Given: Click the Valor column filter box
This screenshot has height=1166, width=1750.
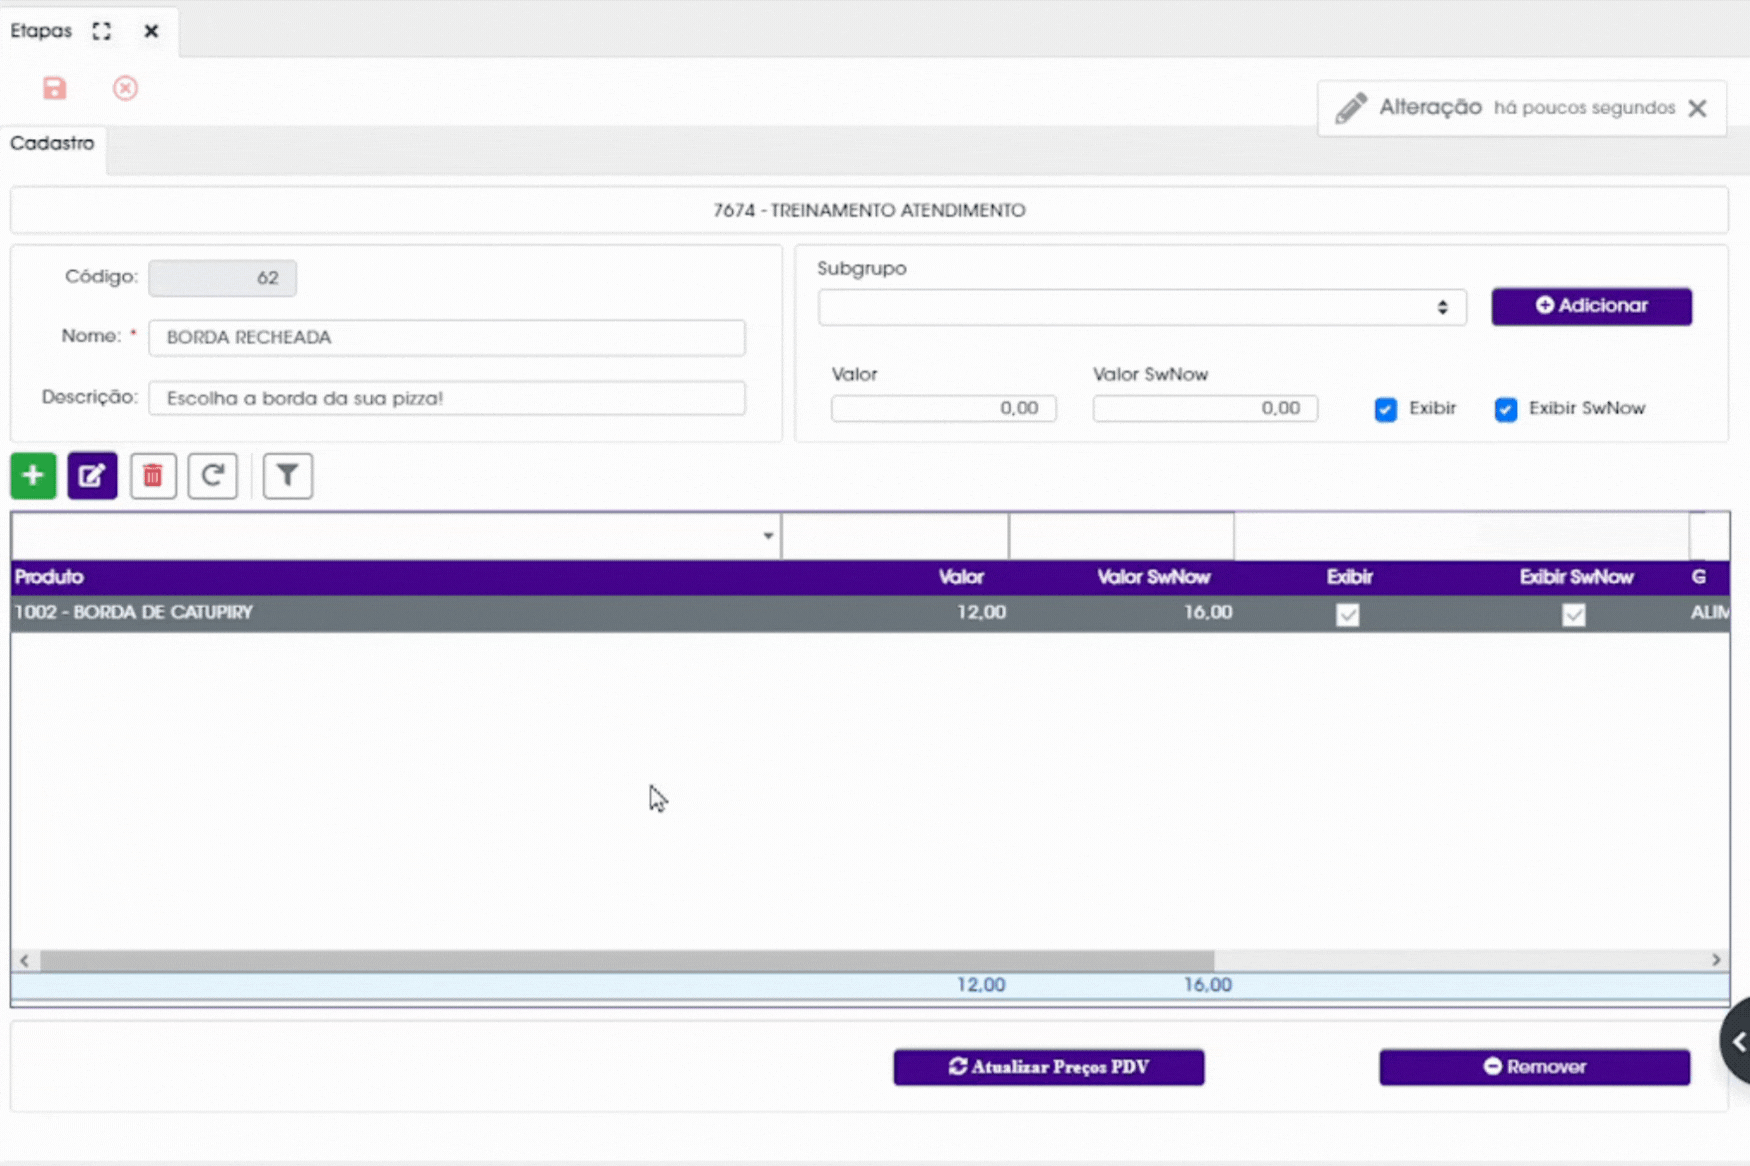Looking at the screenshot, I should [895, 536].
